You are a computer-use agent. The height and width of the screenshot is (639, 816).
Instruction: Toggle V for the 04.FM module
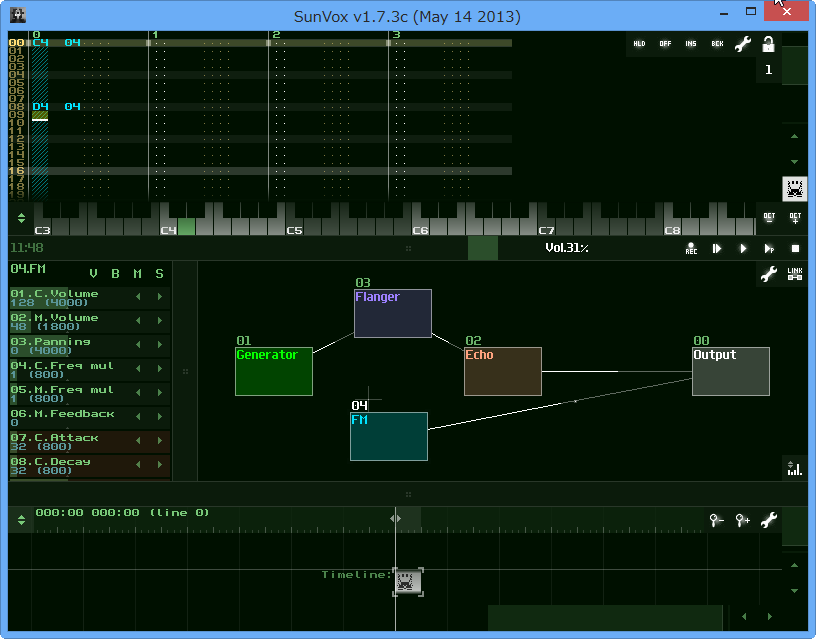click(x=94, y=274)
